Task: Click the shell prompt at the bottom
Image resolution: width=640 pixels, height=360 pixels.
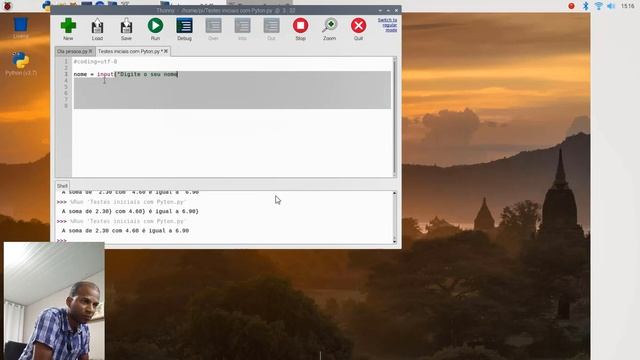Action: coord(62,241)
